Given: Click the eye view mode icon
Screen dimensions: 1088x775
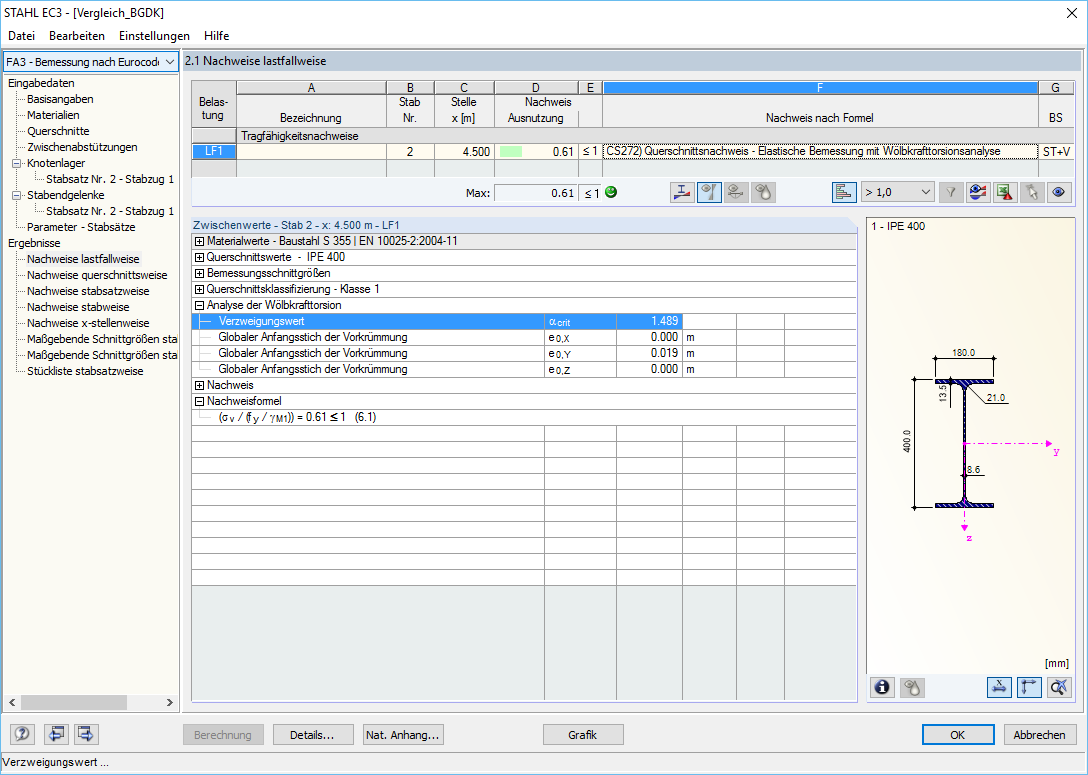Looking at the screenshot, I should click(x=1058, y=192).
